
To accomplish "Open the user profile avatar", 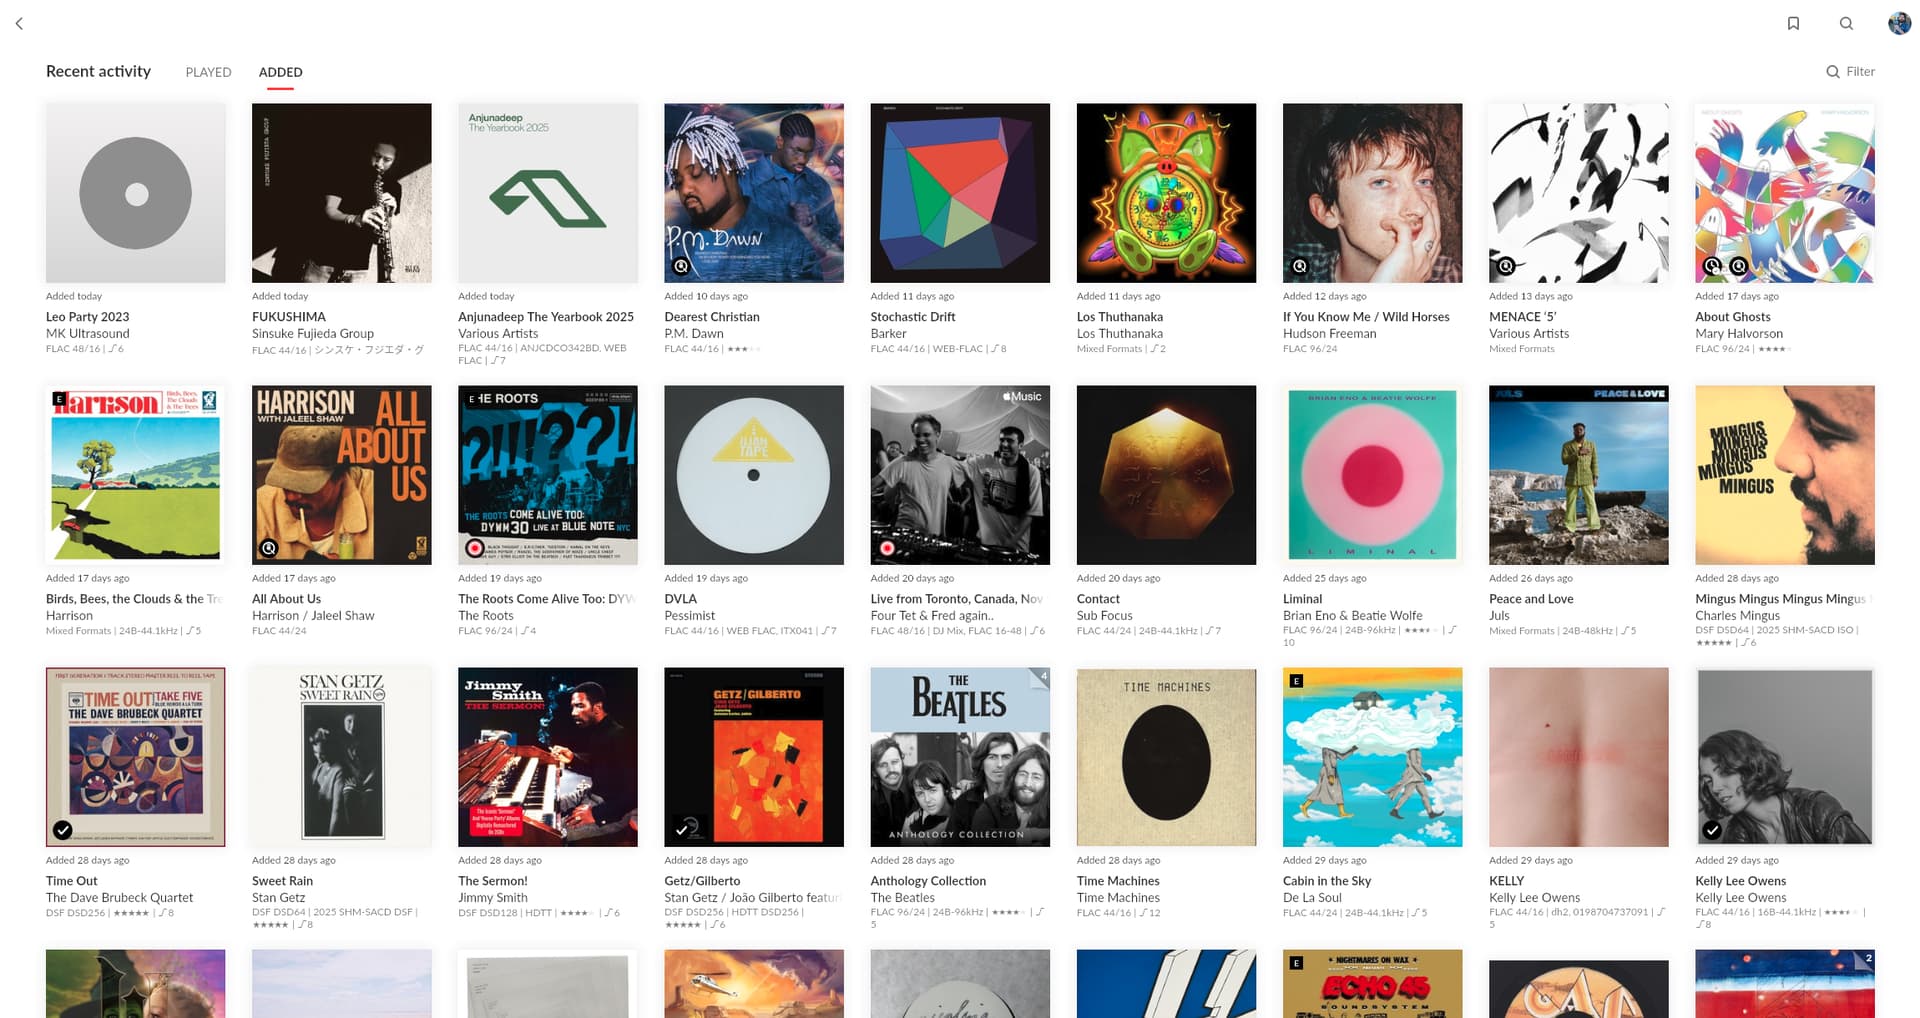I will 1899,23.
